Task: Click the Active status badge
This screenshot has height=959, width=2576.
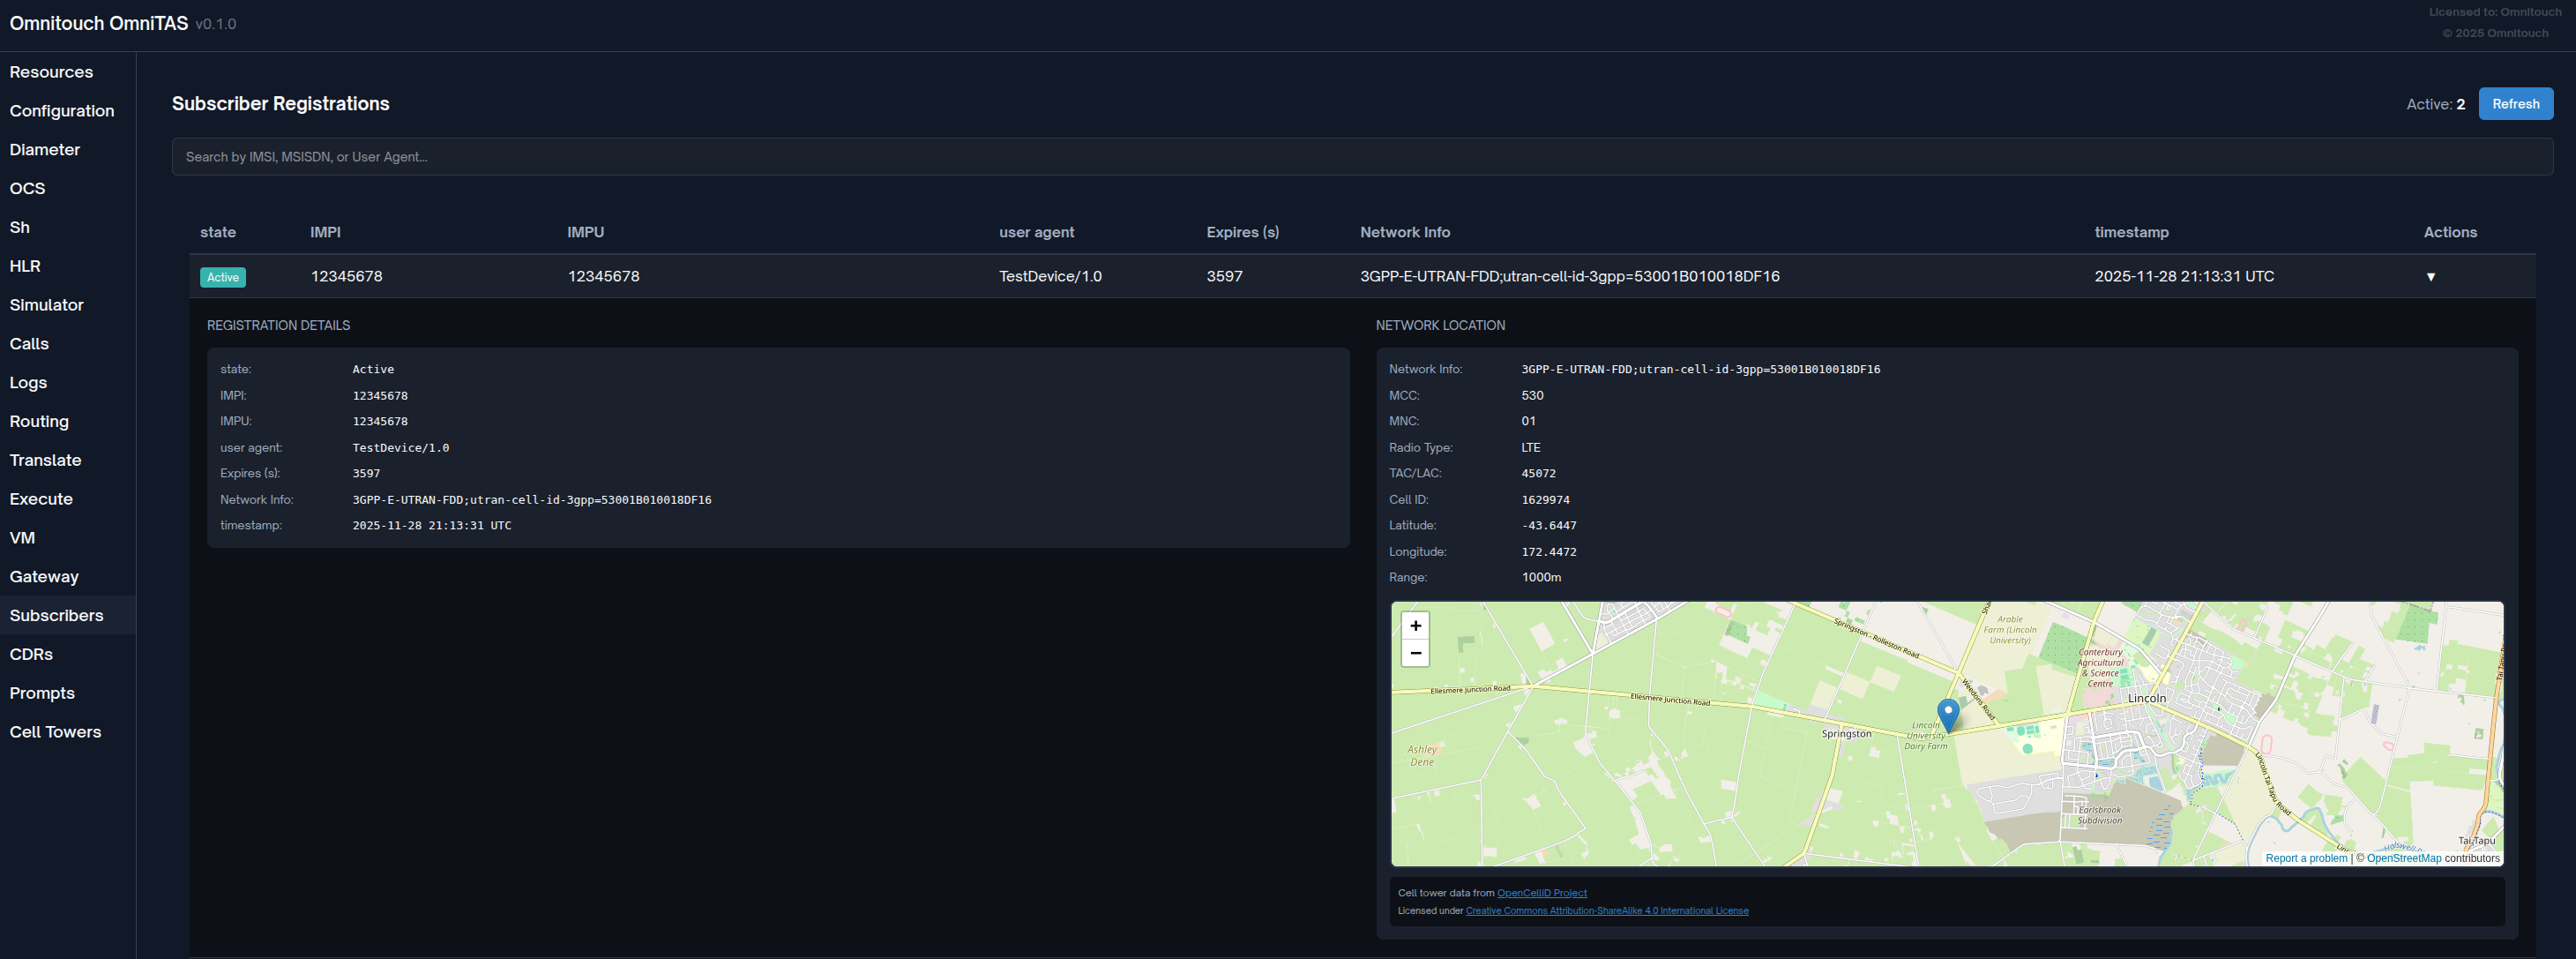Action: 223,278
